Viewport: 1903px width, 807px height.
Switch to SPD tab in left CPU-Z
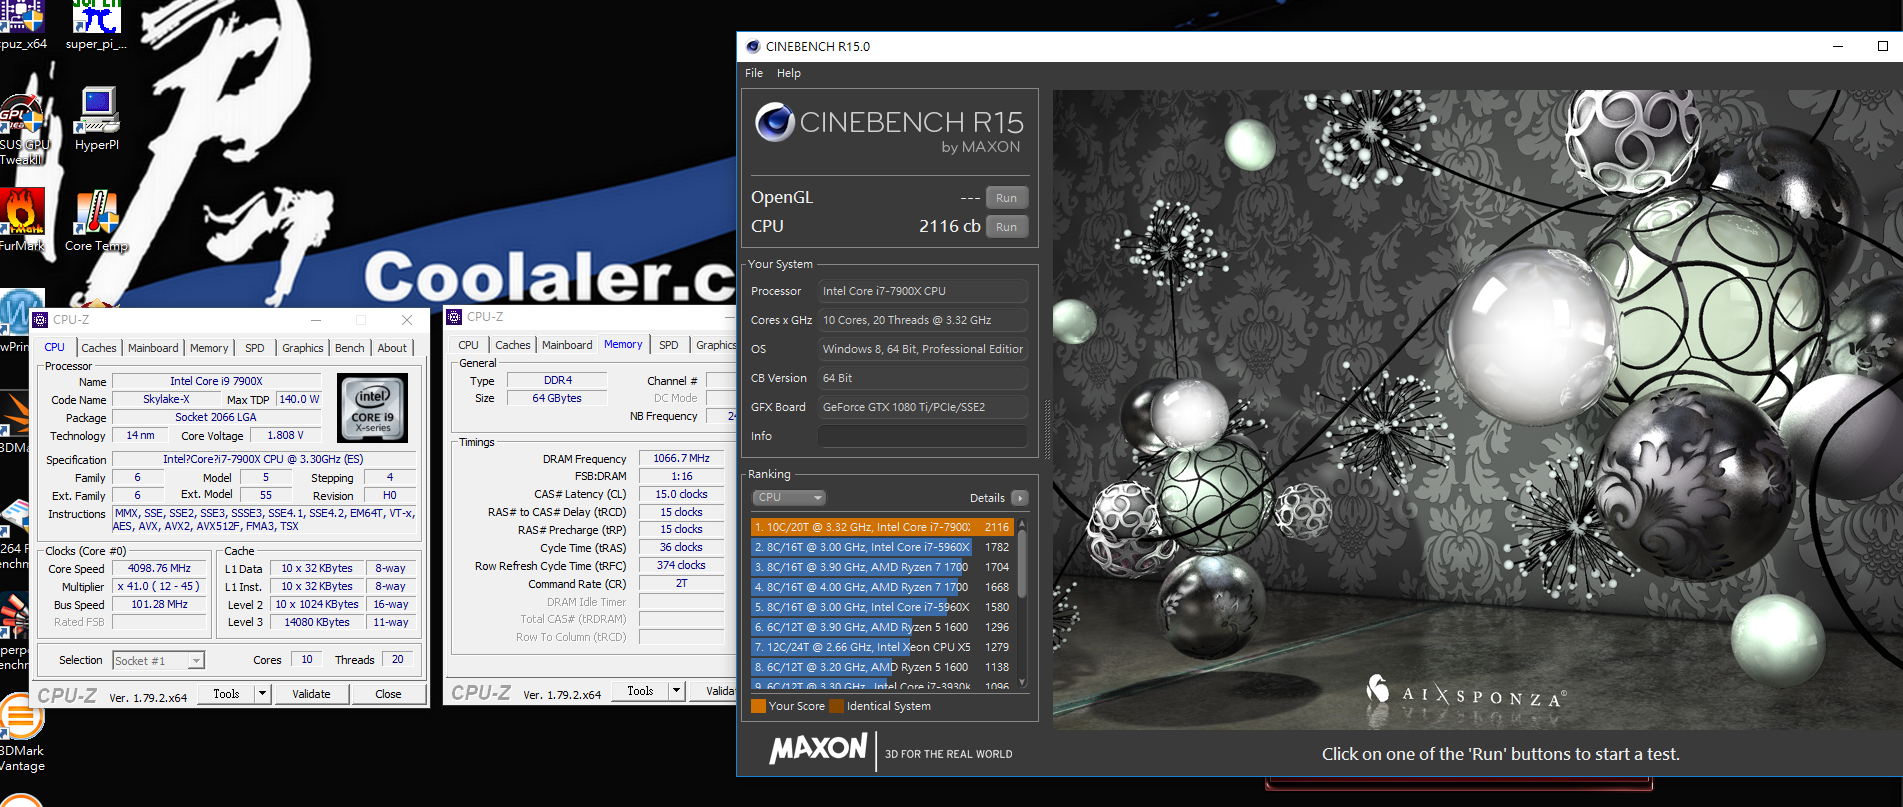click(255, 348)
